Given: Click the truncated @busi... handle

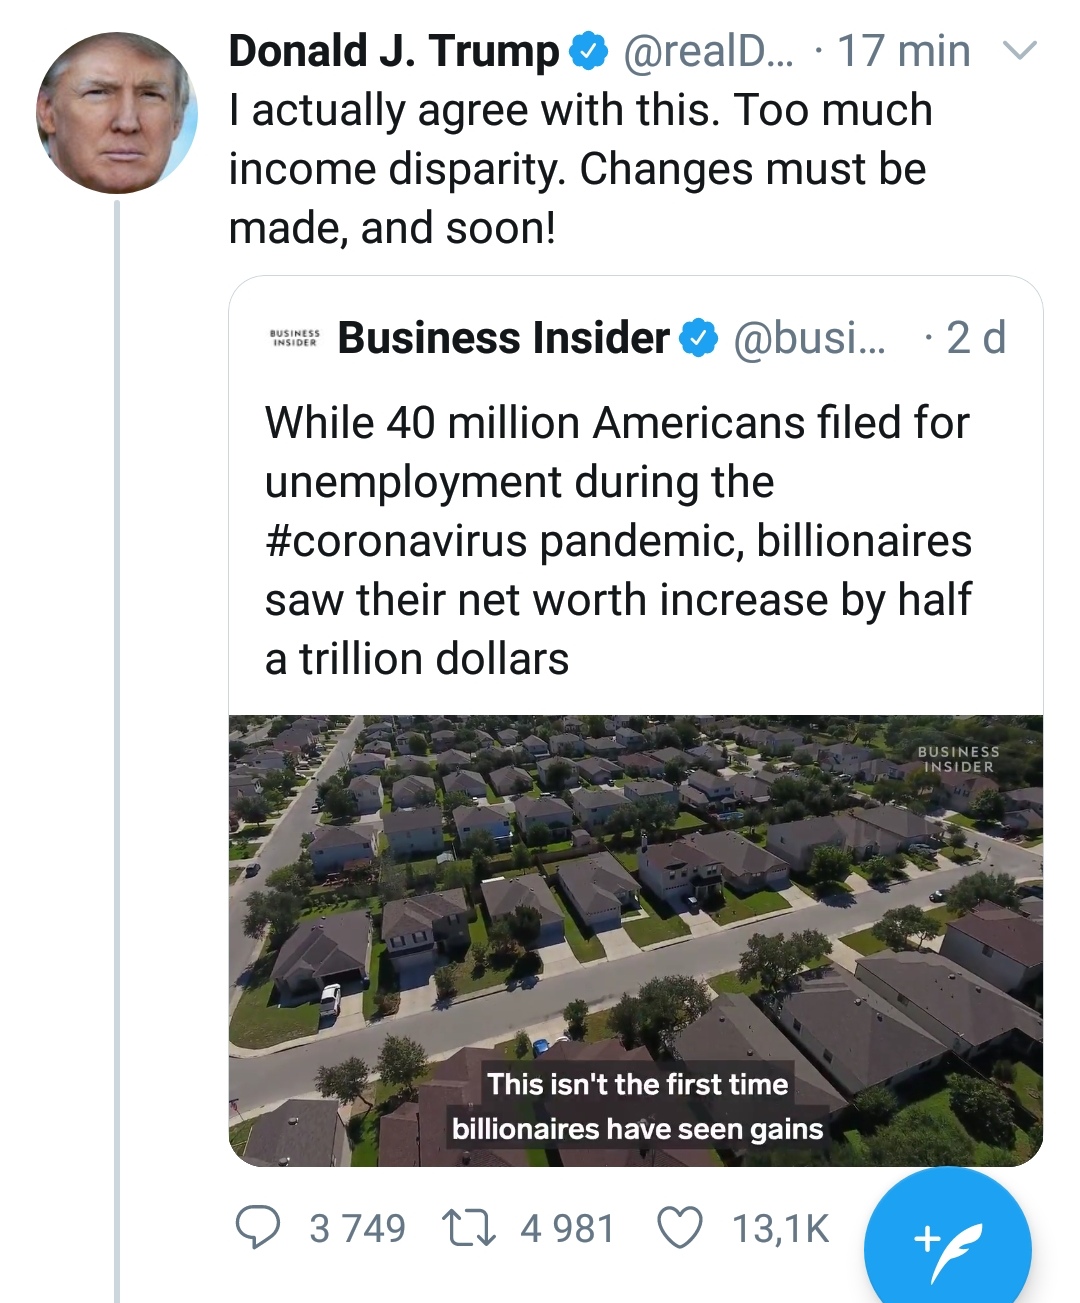Looking at the screenshot, I should pos(810,338).
